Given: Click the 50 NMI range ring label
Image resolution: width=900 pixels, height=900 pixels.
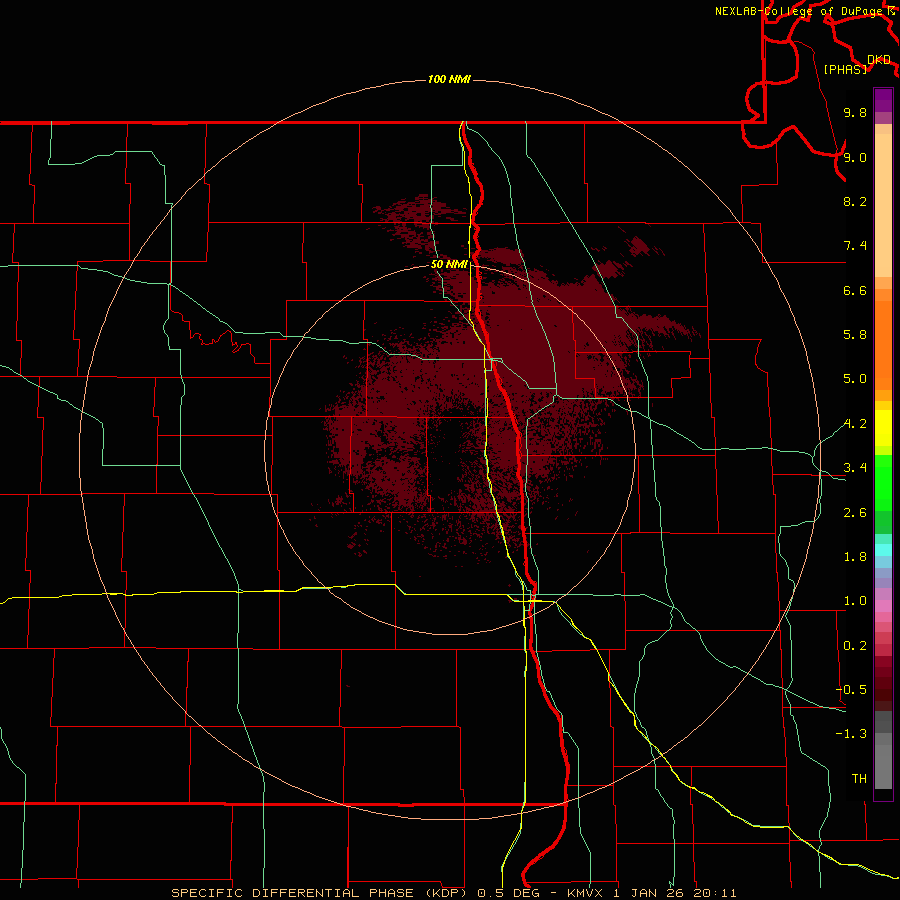Looking at the screenshot, I should click(449, 264).
